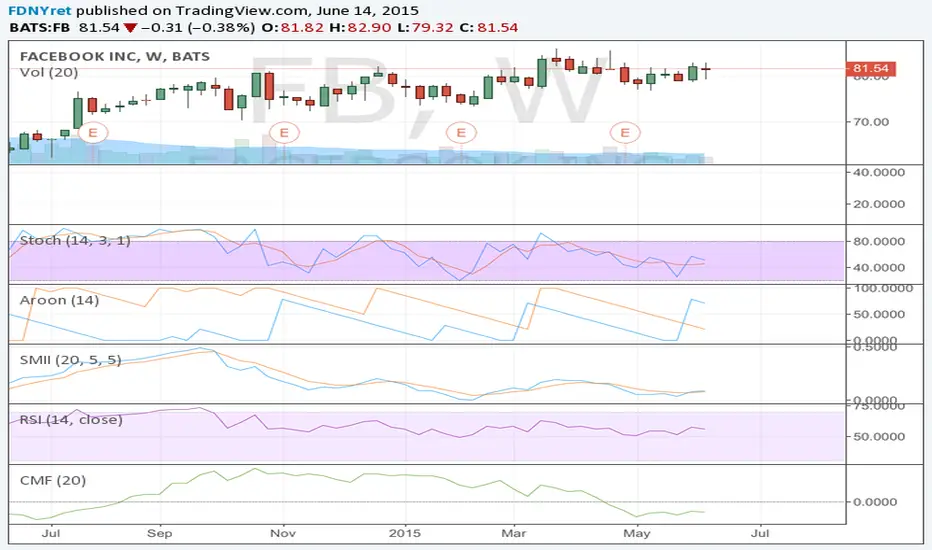
Task: Click the 50.0000 Aroon axis label
Action: 879,314
